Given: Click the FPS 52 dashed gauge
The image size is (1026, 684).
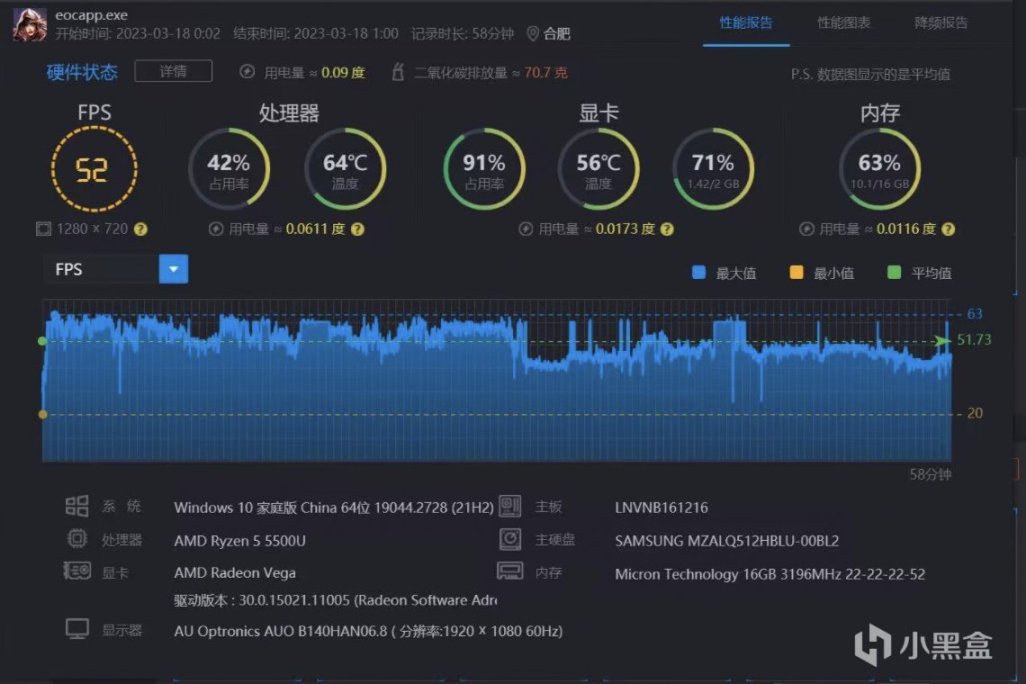Looking at the screenshot, I should point(94,170).
